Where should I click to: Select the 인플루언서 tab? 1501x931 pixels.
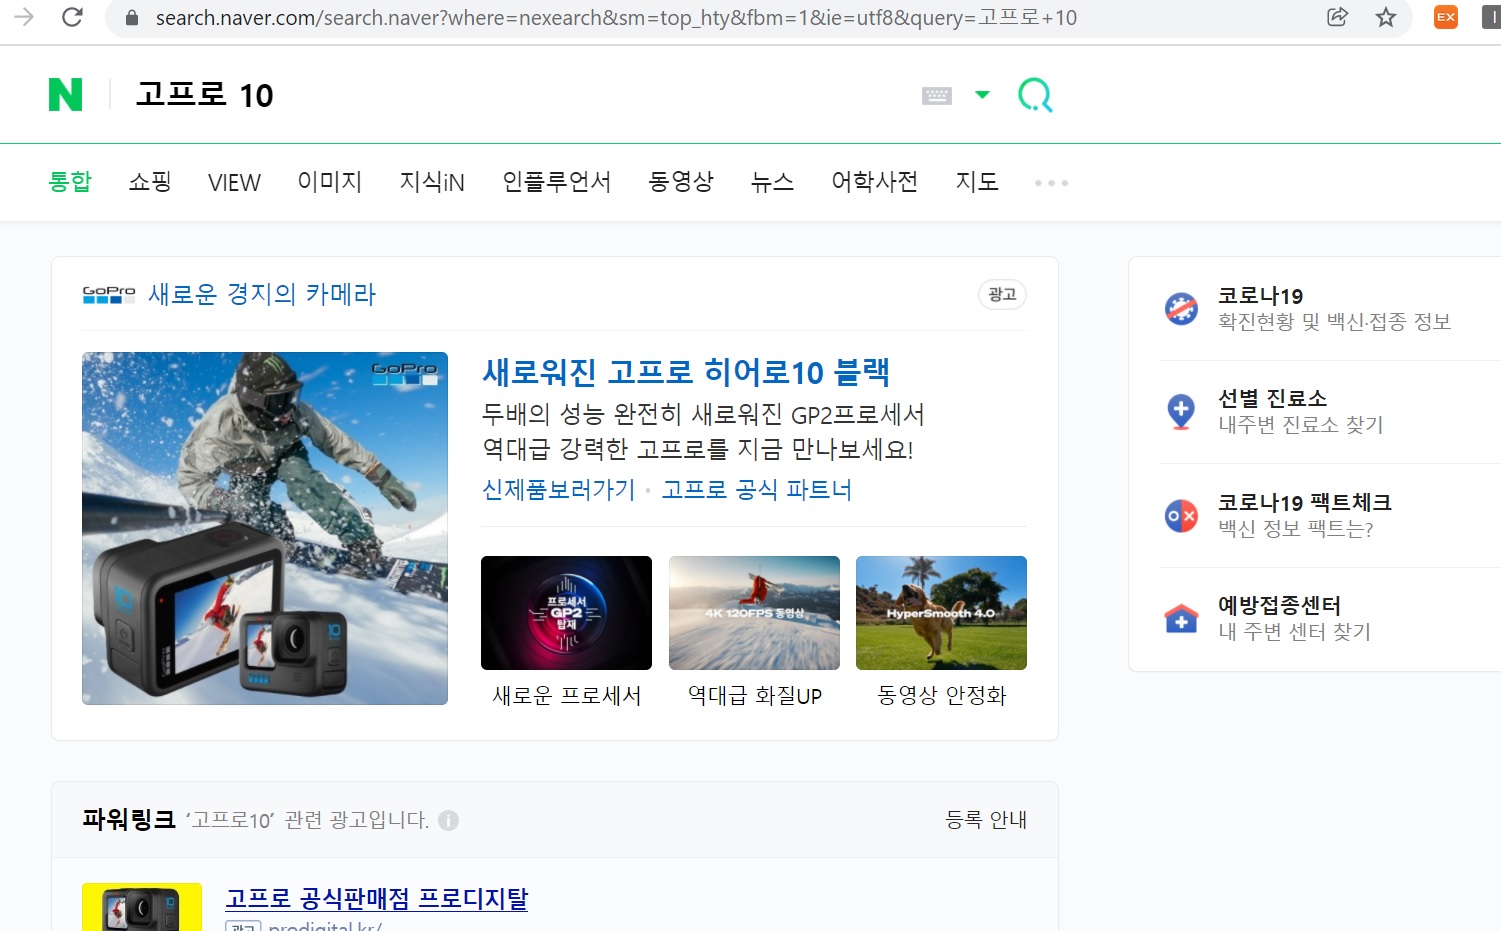point(557,182)
